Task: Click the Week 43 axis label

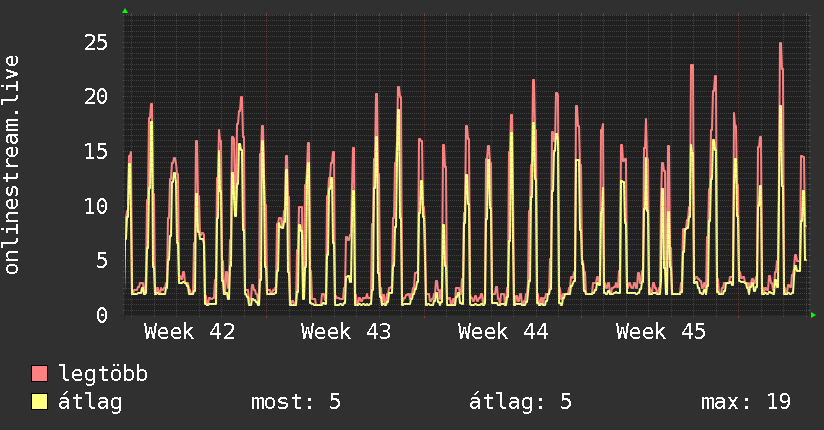Action: pos(346,332)
